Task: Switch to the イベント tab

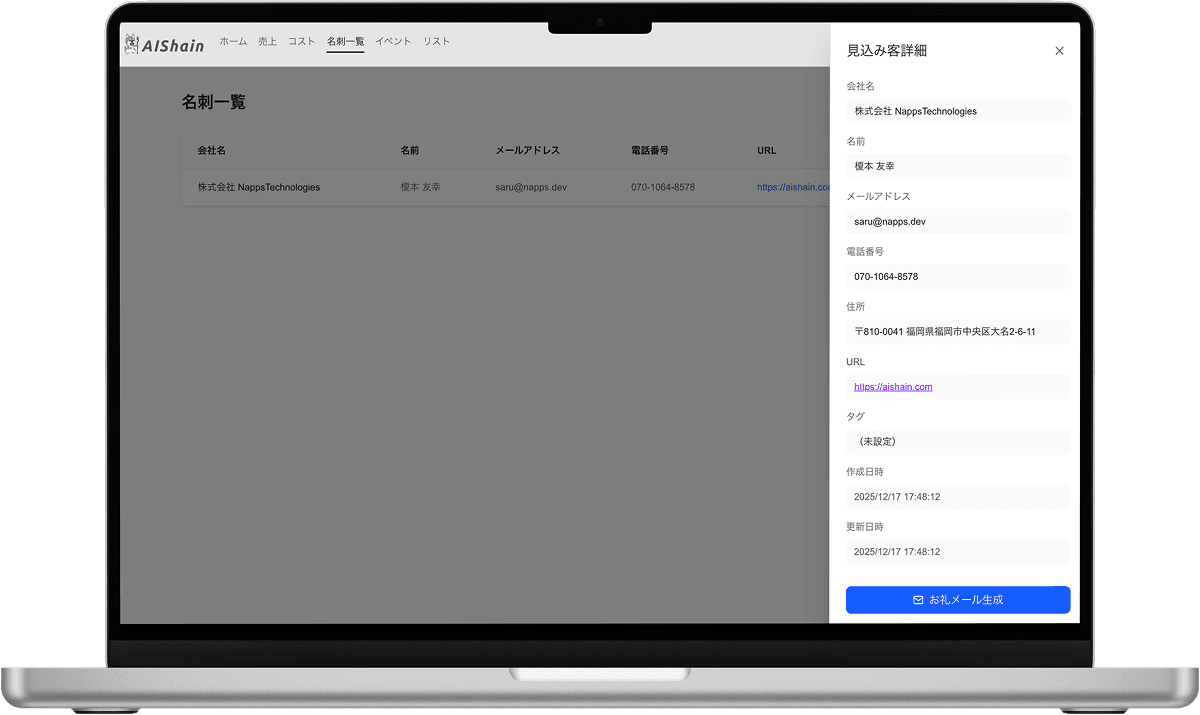Action: [x=393, y=41]
